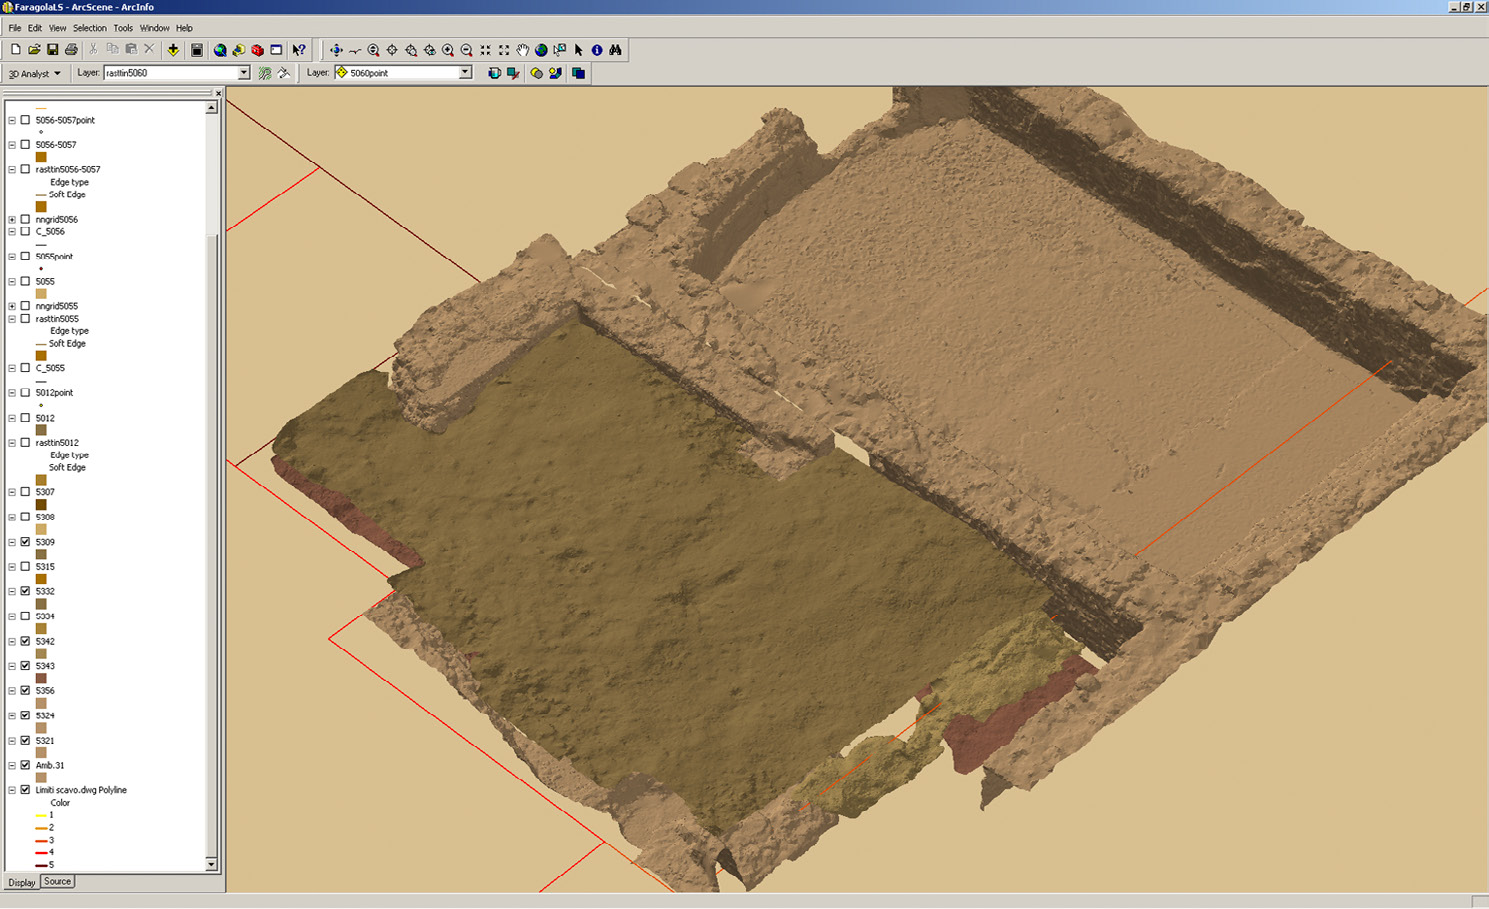The width and height of the screenshot is (1489, 909).
Task: Open the 5060point layer dropdown
Action: (x=465, y=73)
